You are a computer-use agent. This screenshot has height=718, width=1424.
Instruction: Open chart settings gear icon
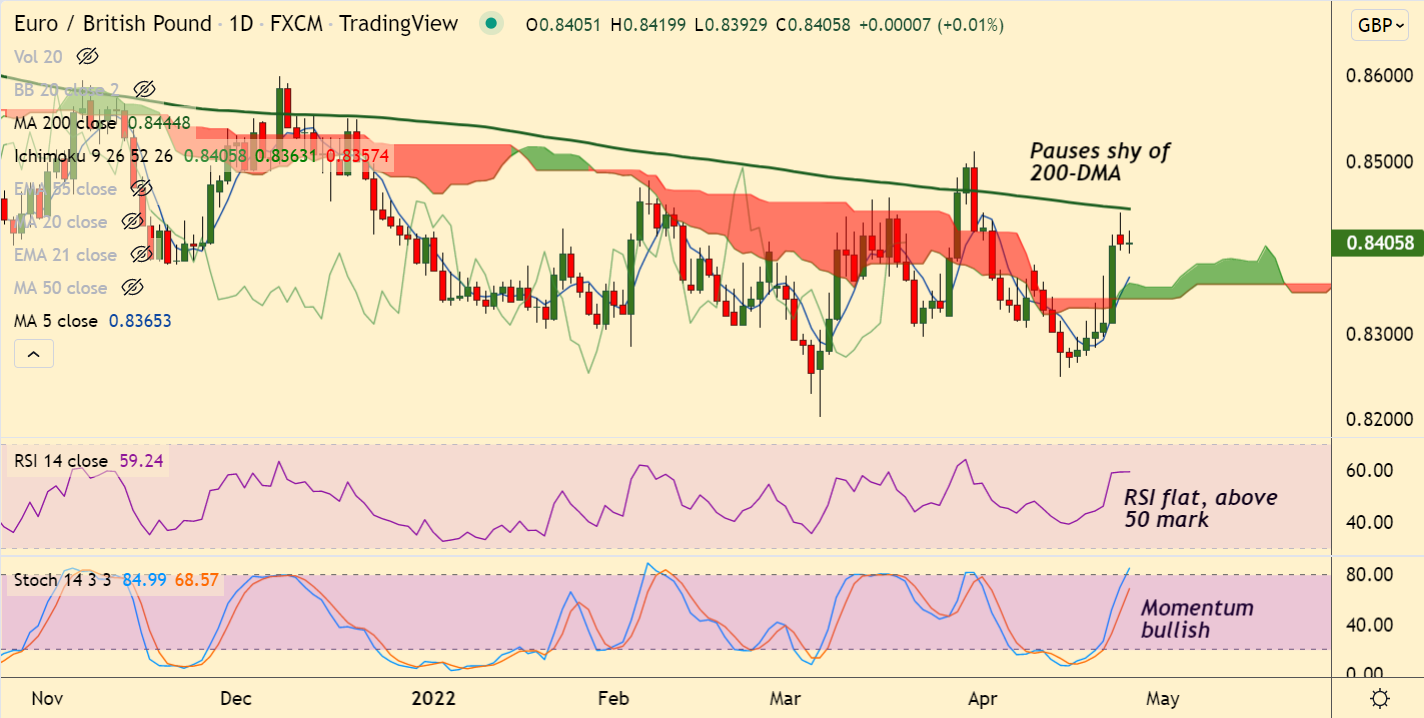click(x=1380, y=697)
